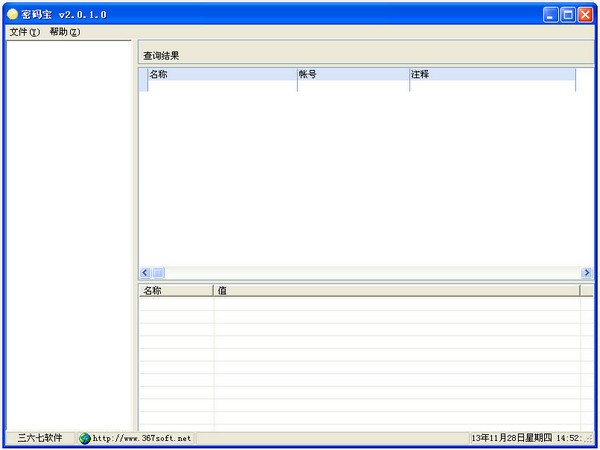Open the 帮助 menu
600x450 pixels.
coord(65,32)
